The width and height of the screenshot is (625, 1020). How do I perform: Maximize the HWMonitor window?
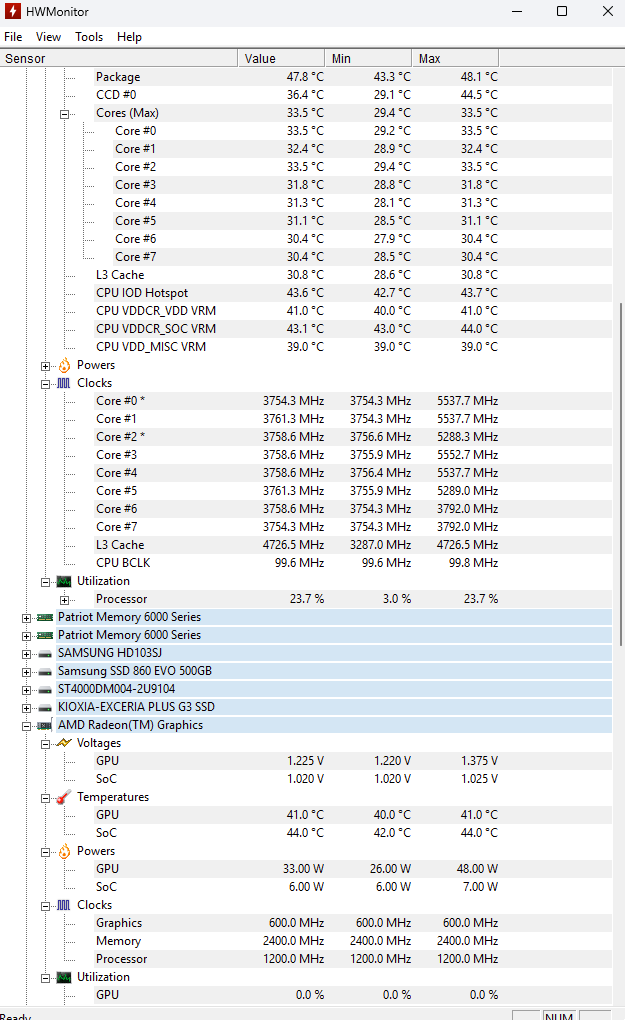(x=562, y=11)
